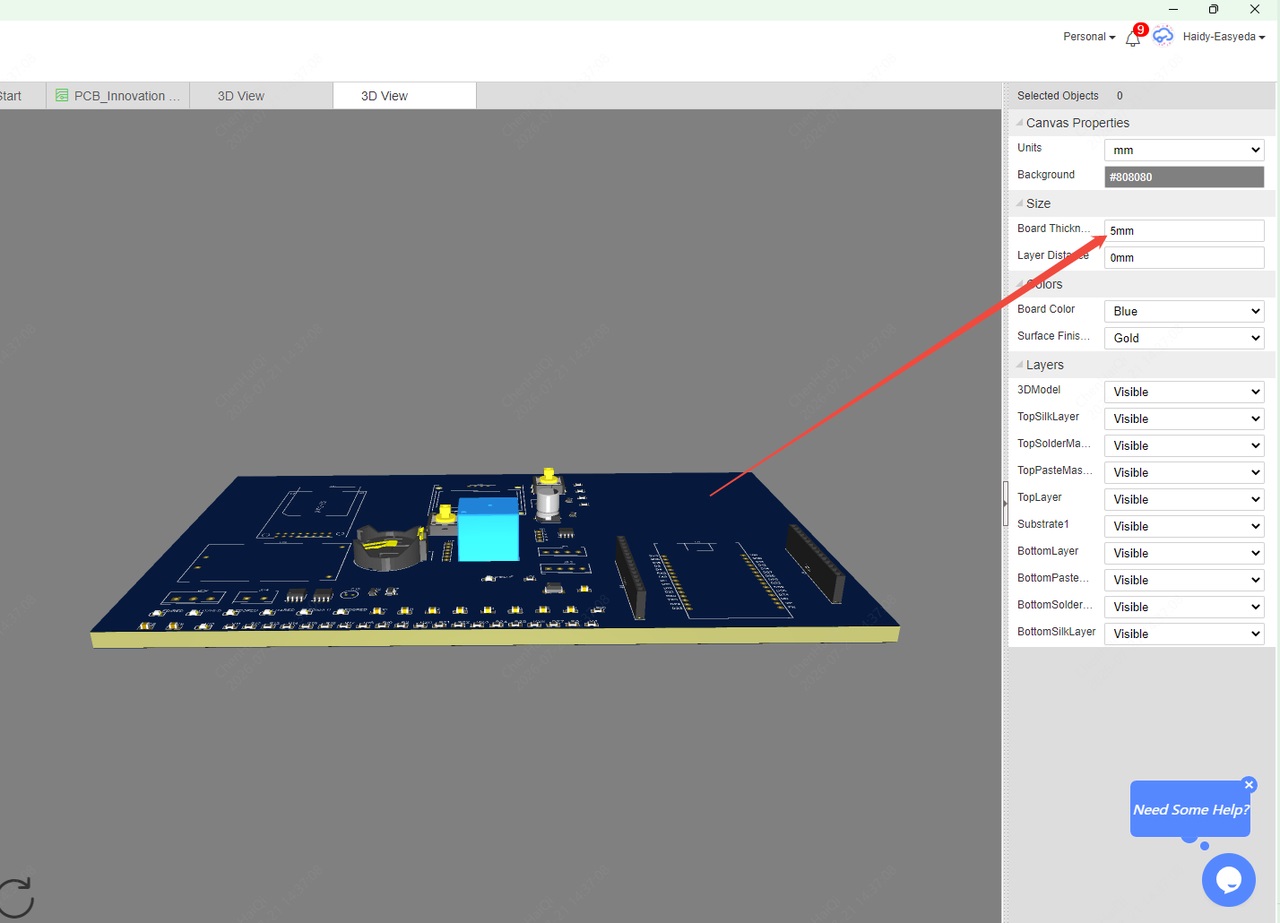Click the refresh arrow icon at bottom left
This screenshot has height=923, width=1280.
14,897
